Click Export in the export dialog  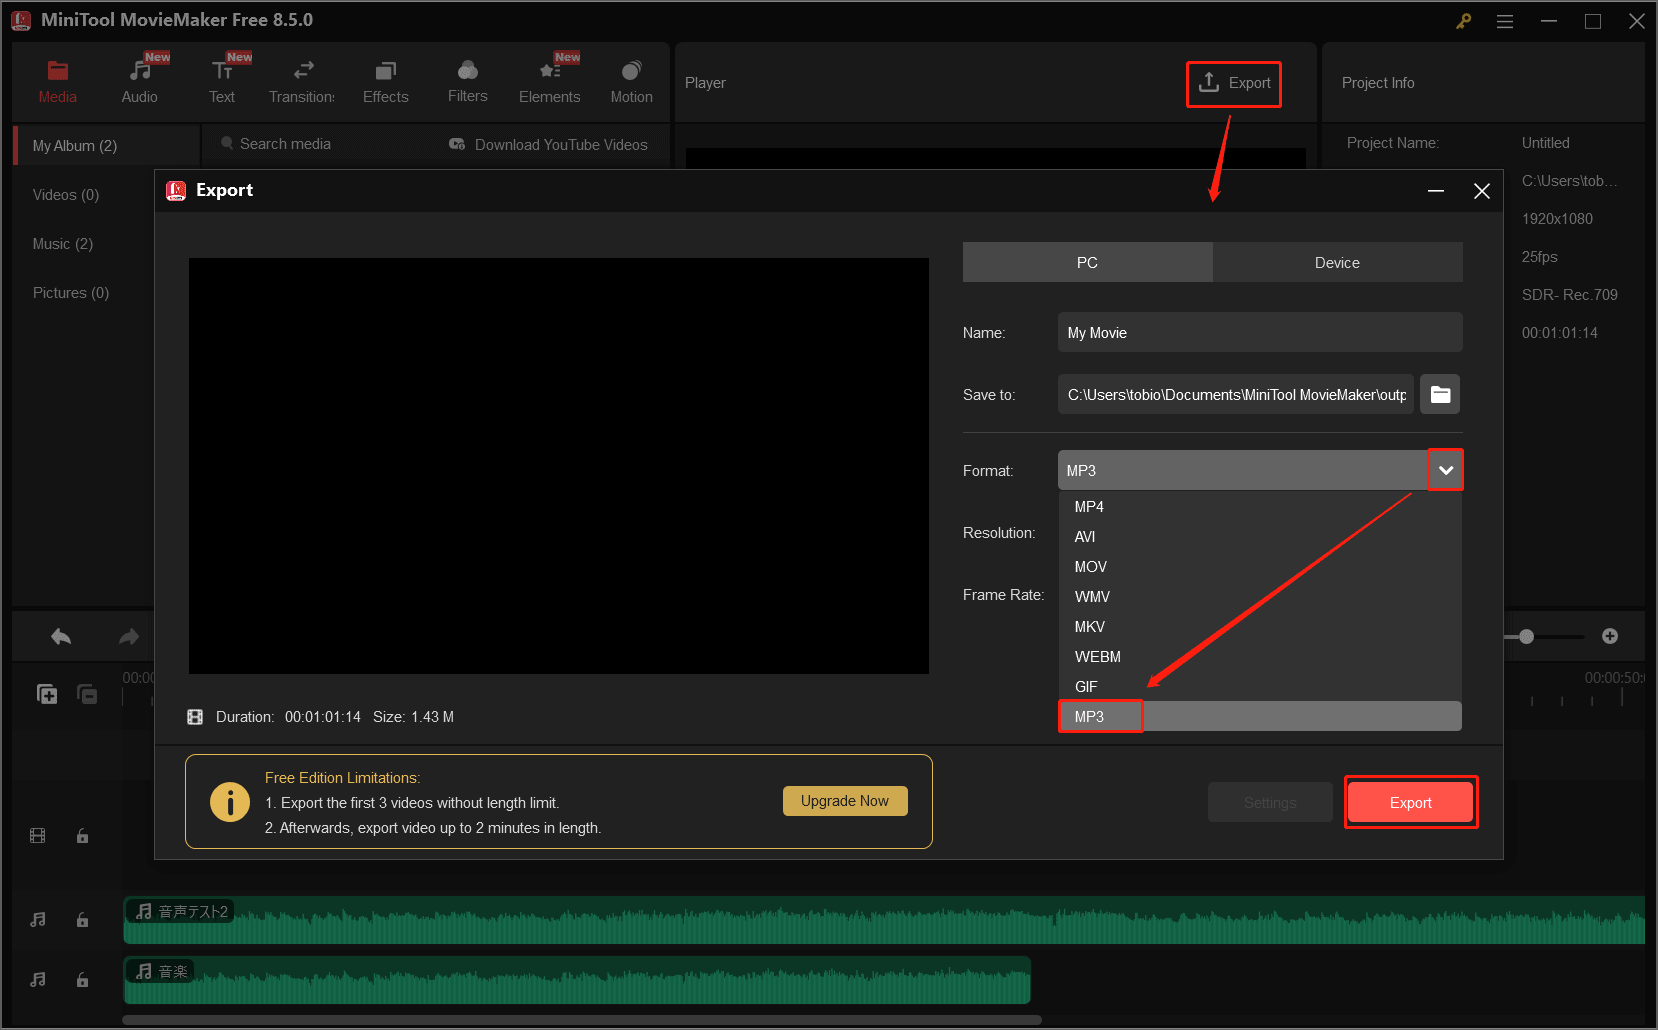[1410, 802]
